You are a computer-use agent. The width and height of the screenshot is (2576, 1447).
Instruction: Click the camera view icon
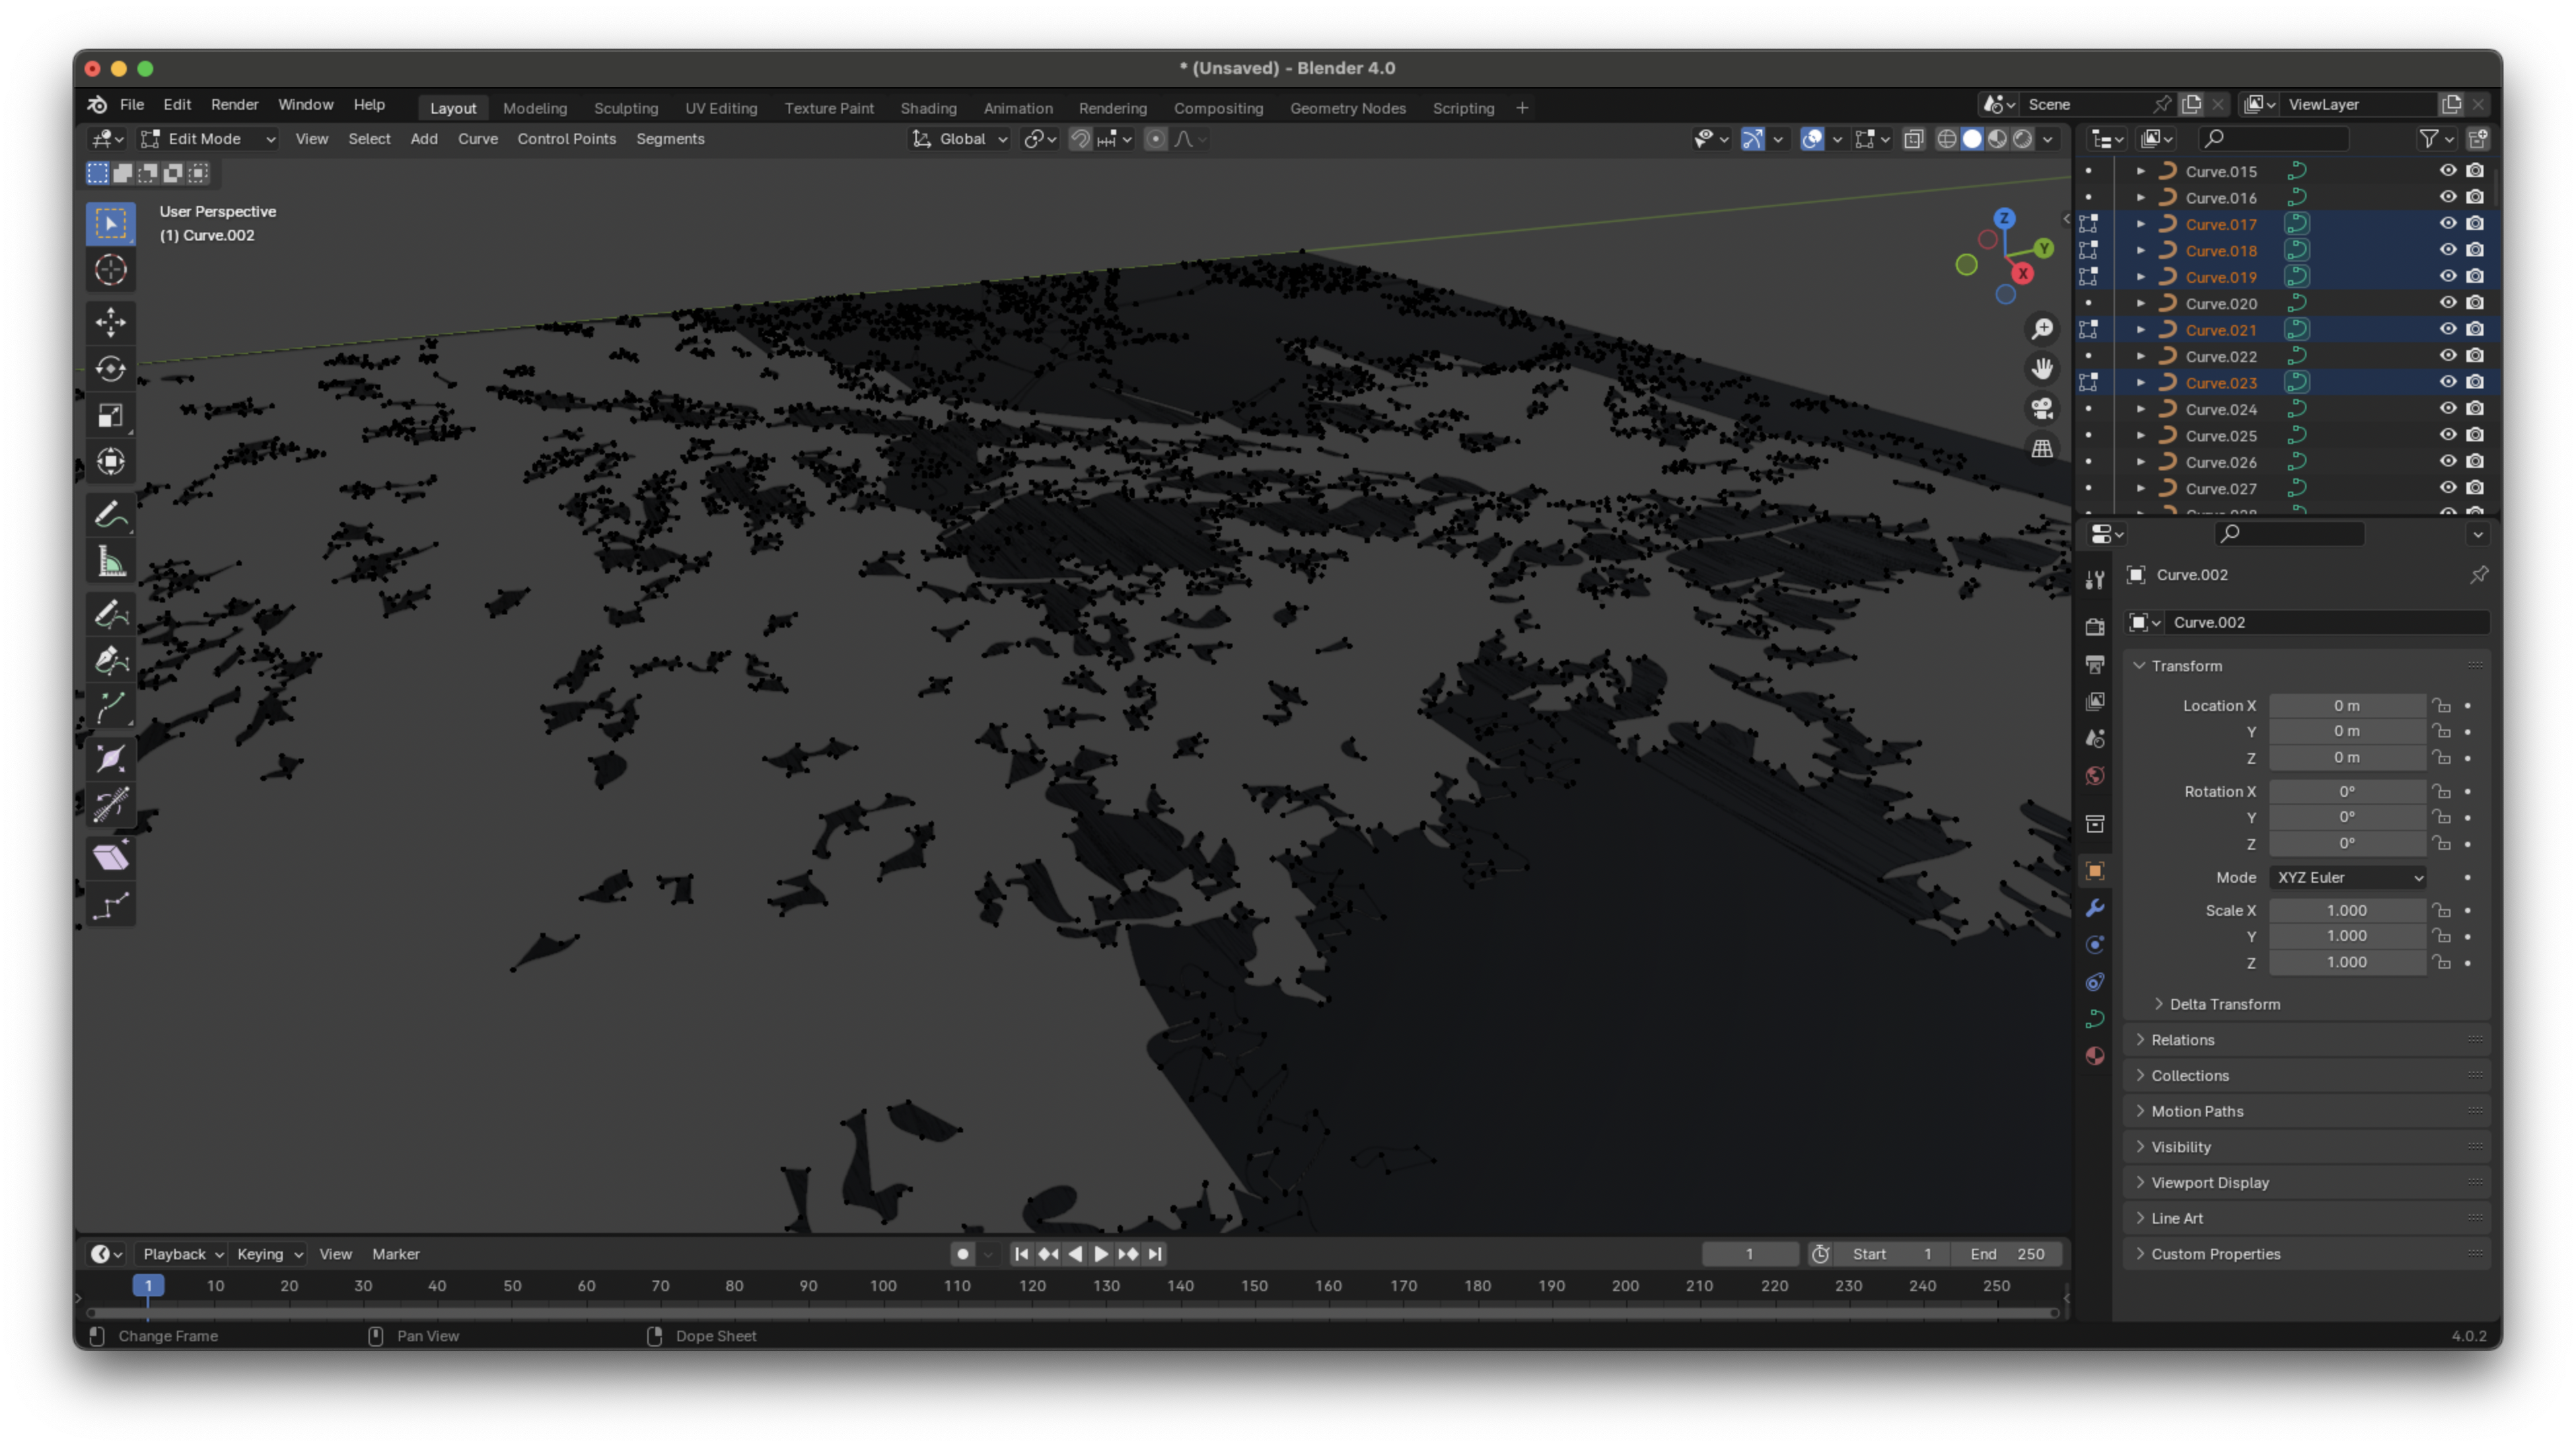2041,408
